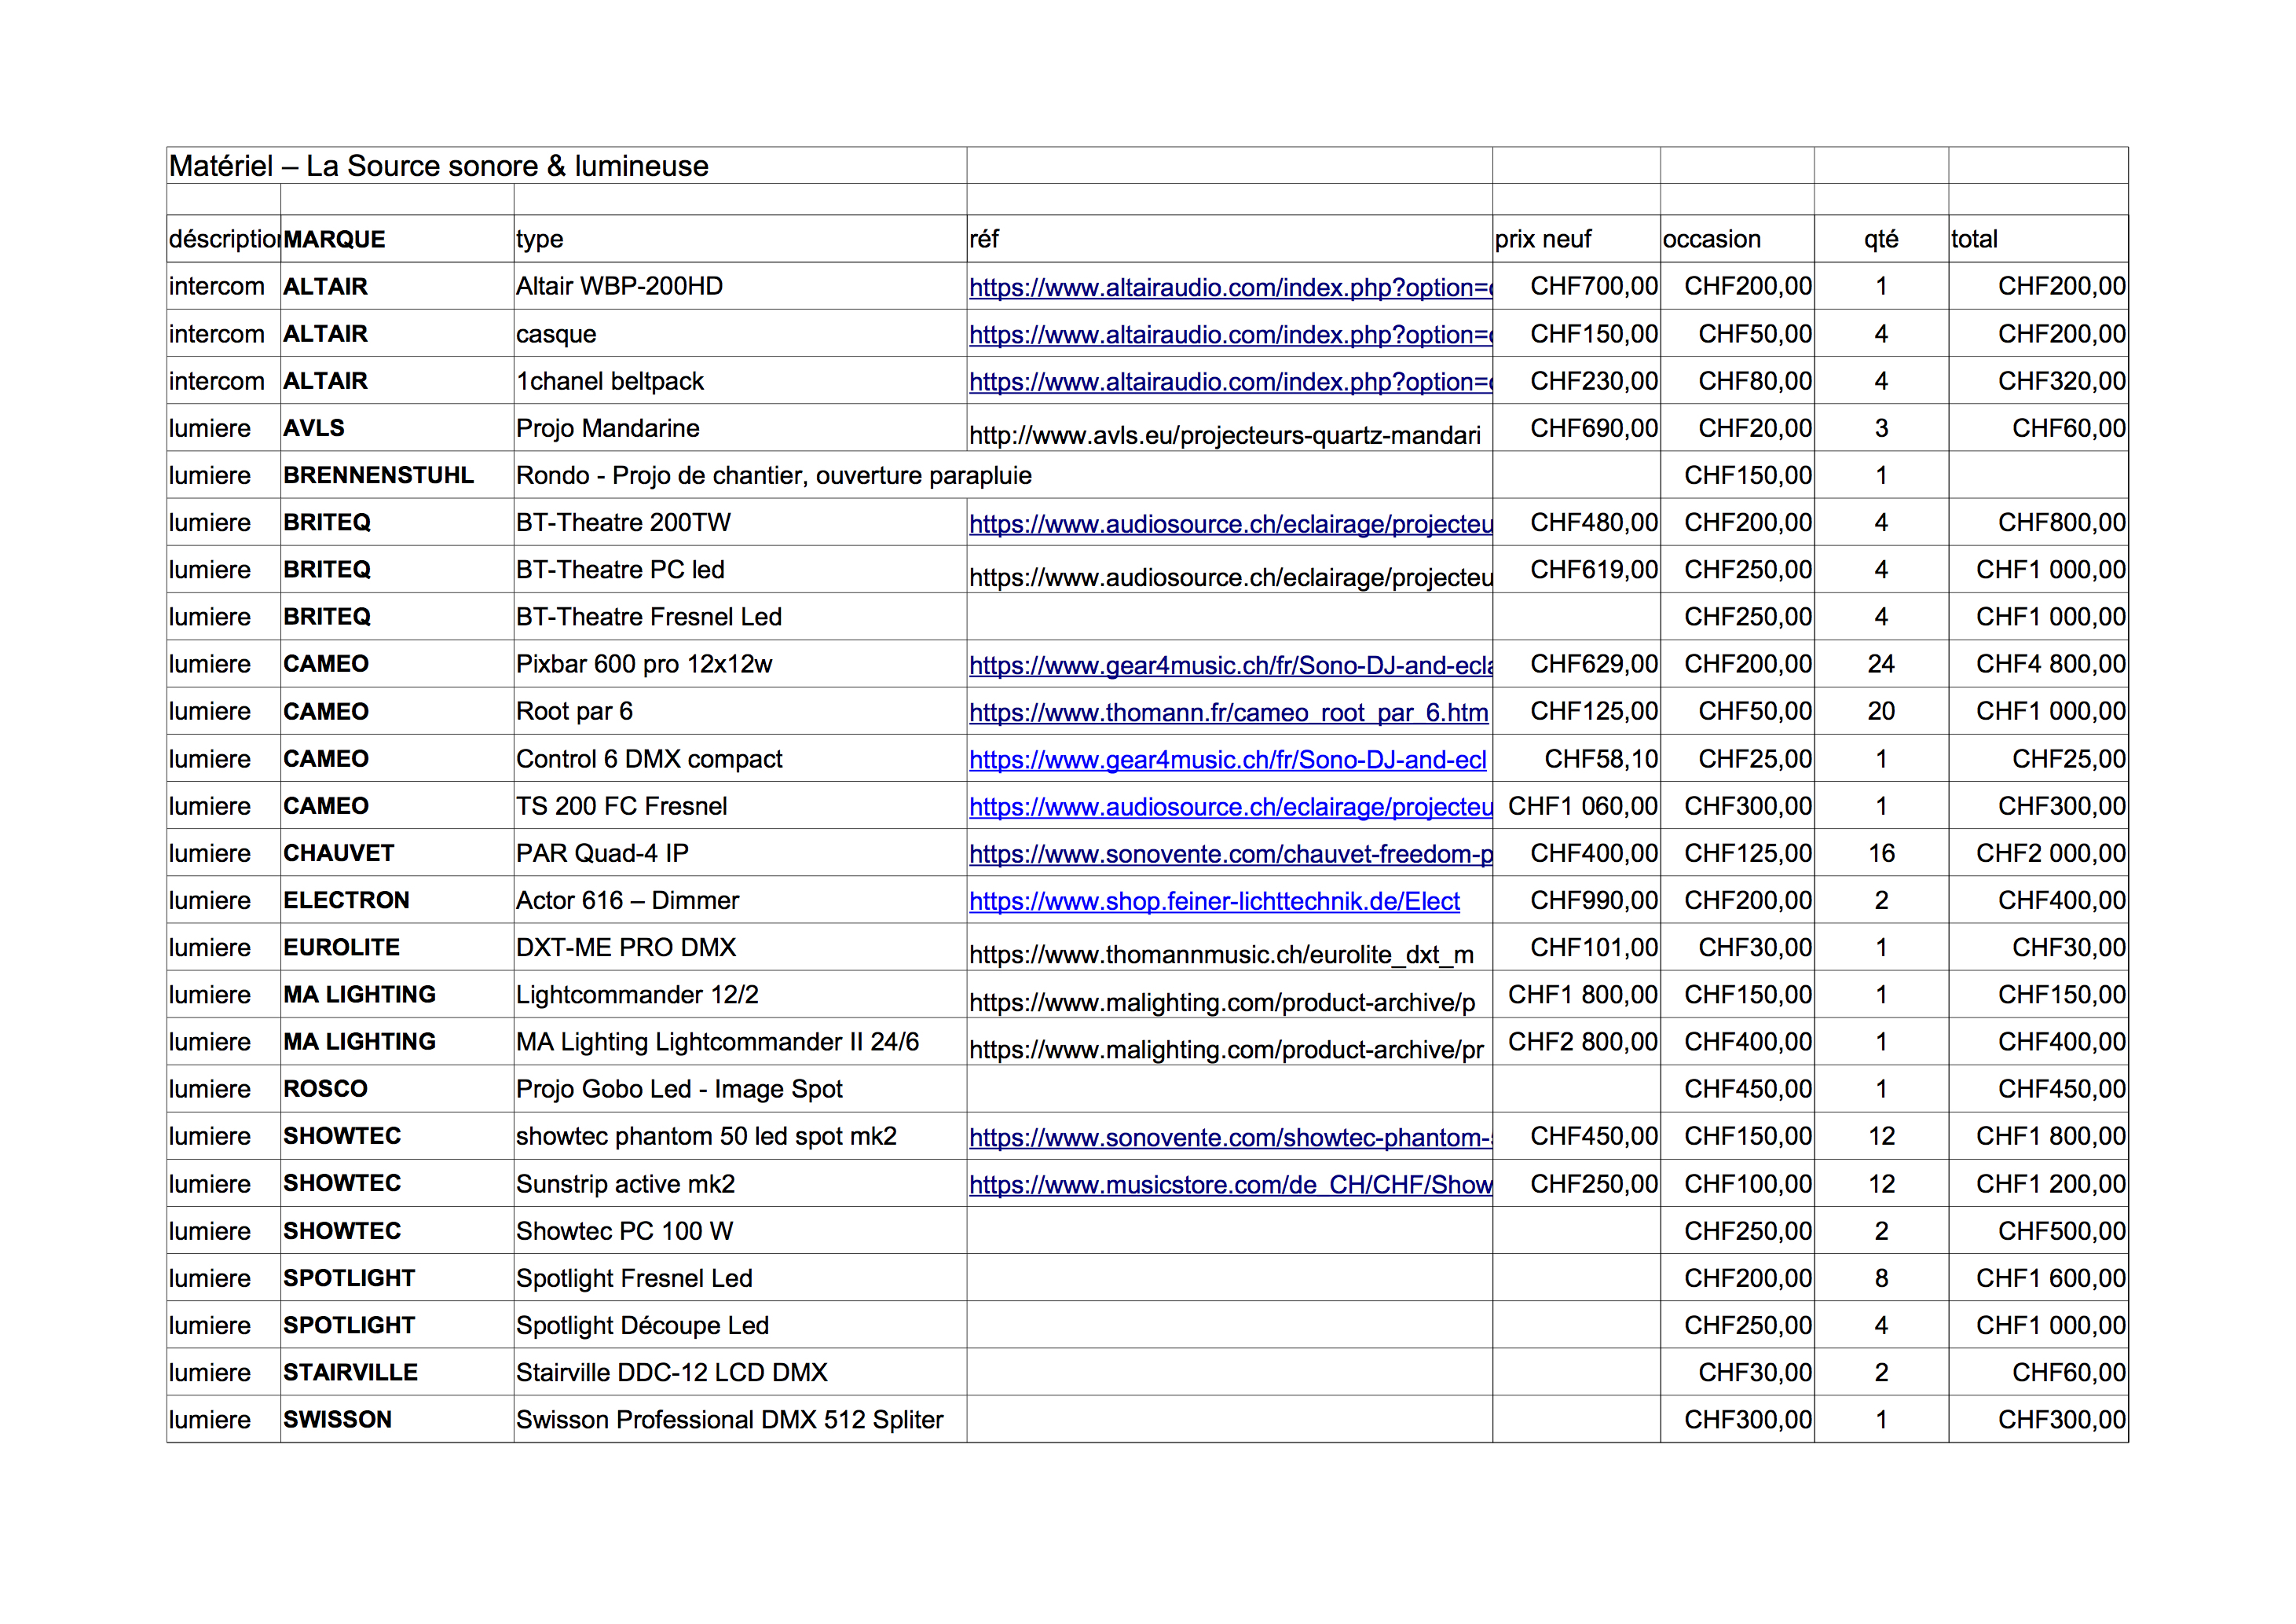The width and height of the screenshot is (2296, 1624).
Task: Open showtec phantom 50 sonovente link
Action: 1230,1138
